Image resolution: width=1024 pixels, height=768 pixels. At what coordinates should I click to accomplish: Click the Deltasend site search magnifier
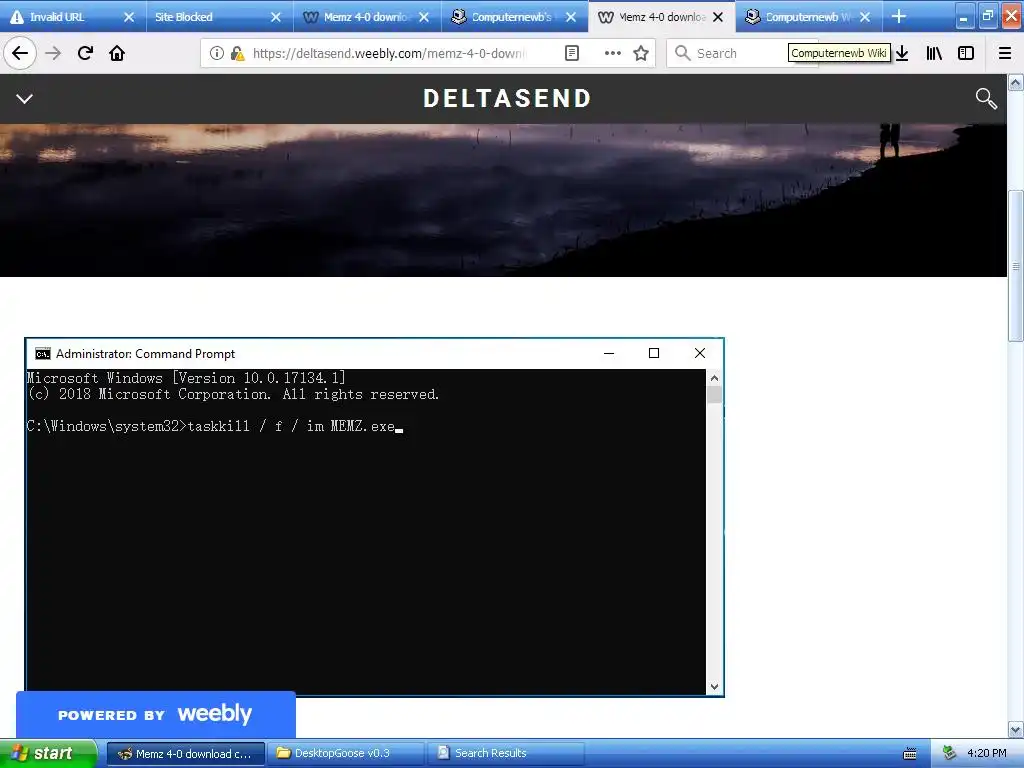click(986, 99)
